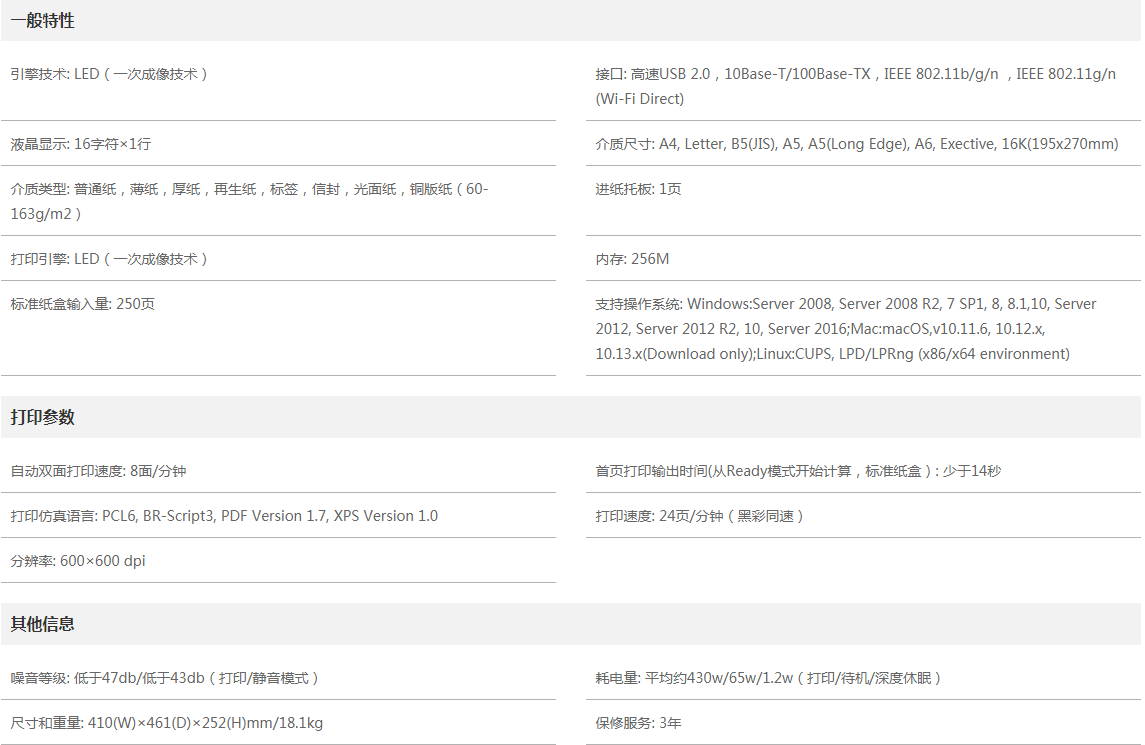This screenshot has width=1145, height=745.
Task: Click the 打印速度 24页/分钟 entry
Action: click(x=701, y=516)
